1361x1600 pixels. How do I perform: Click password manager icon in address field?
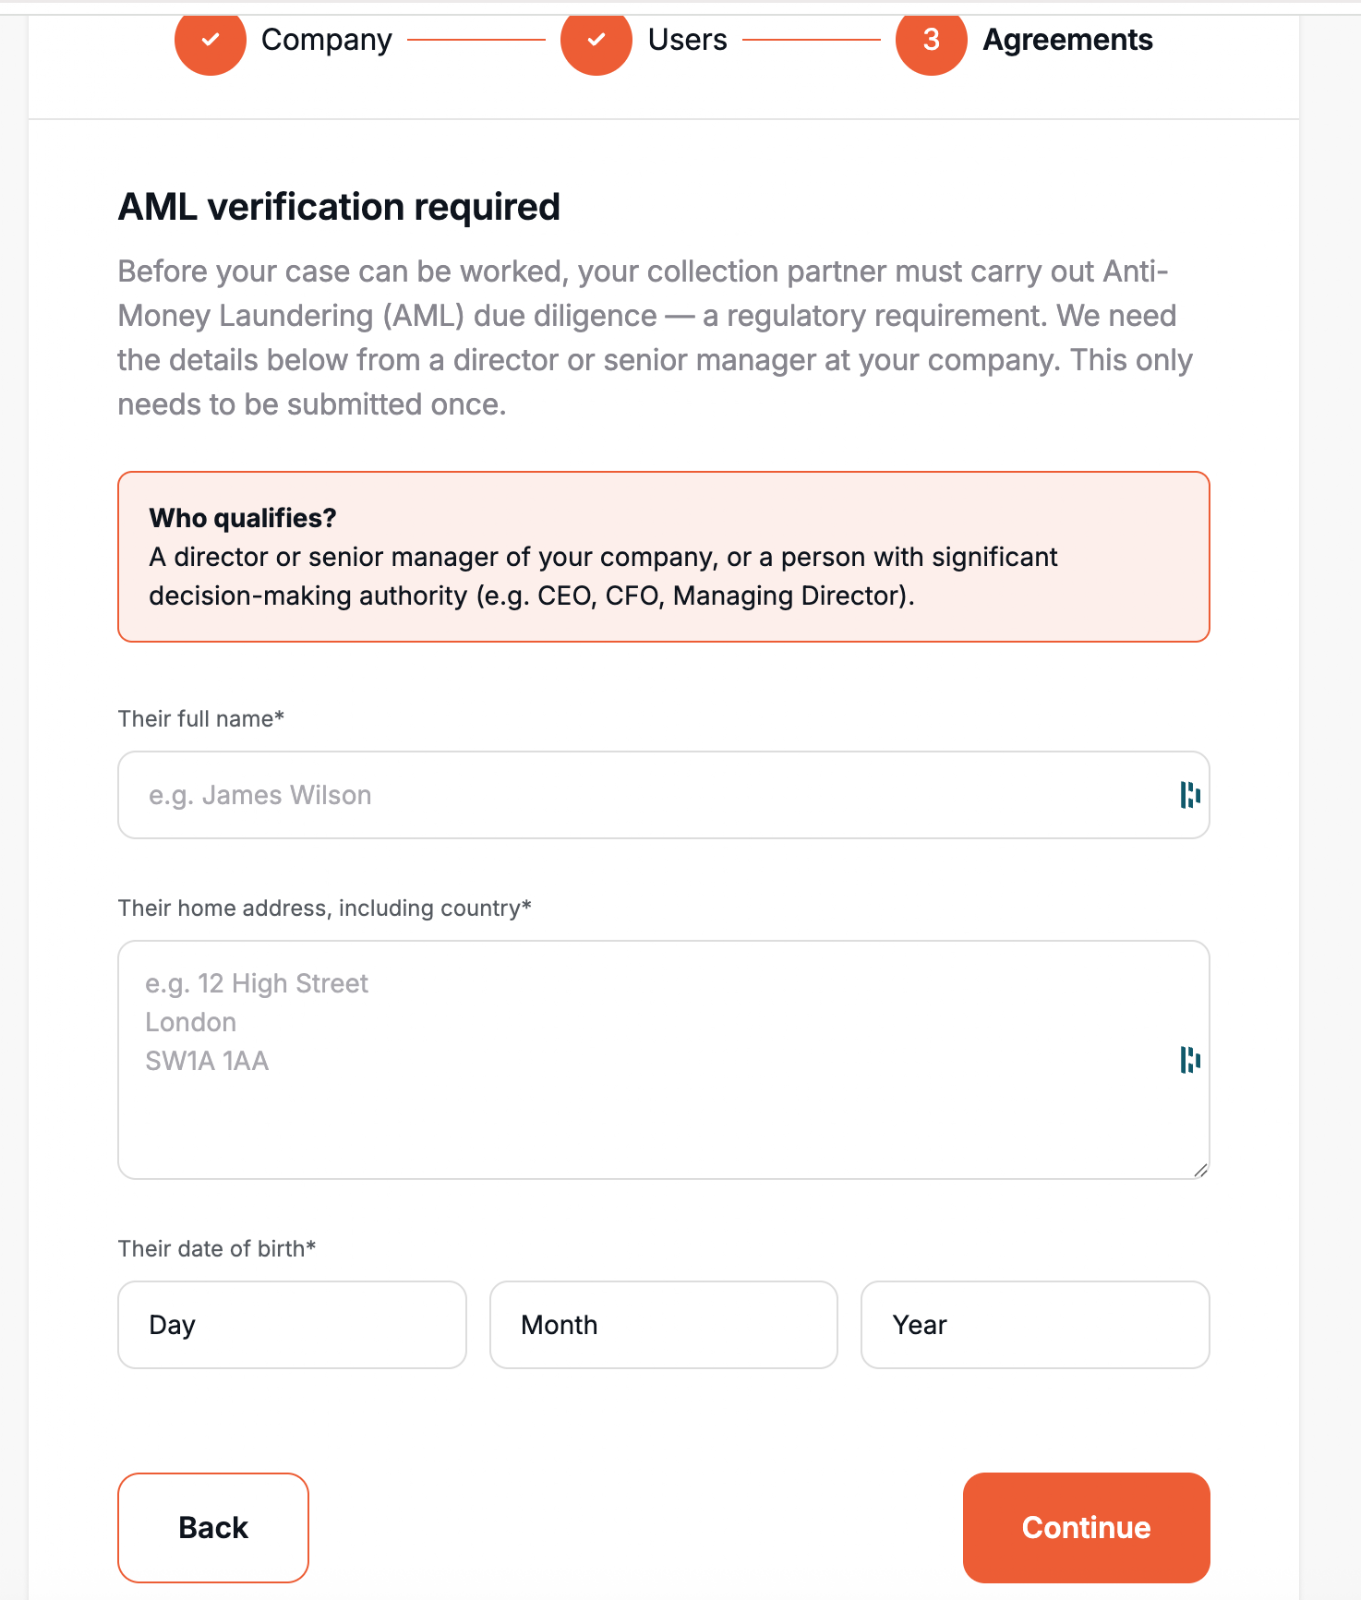pos(1189,1060)
